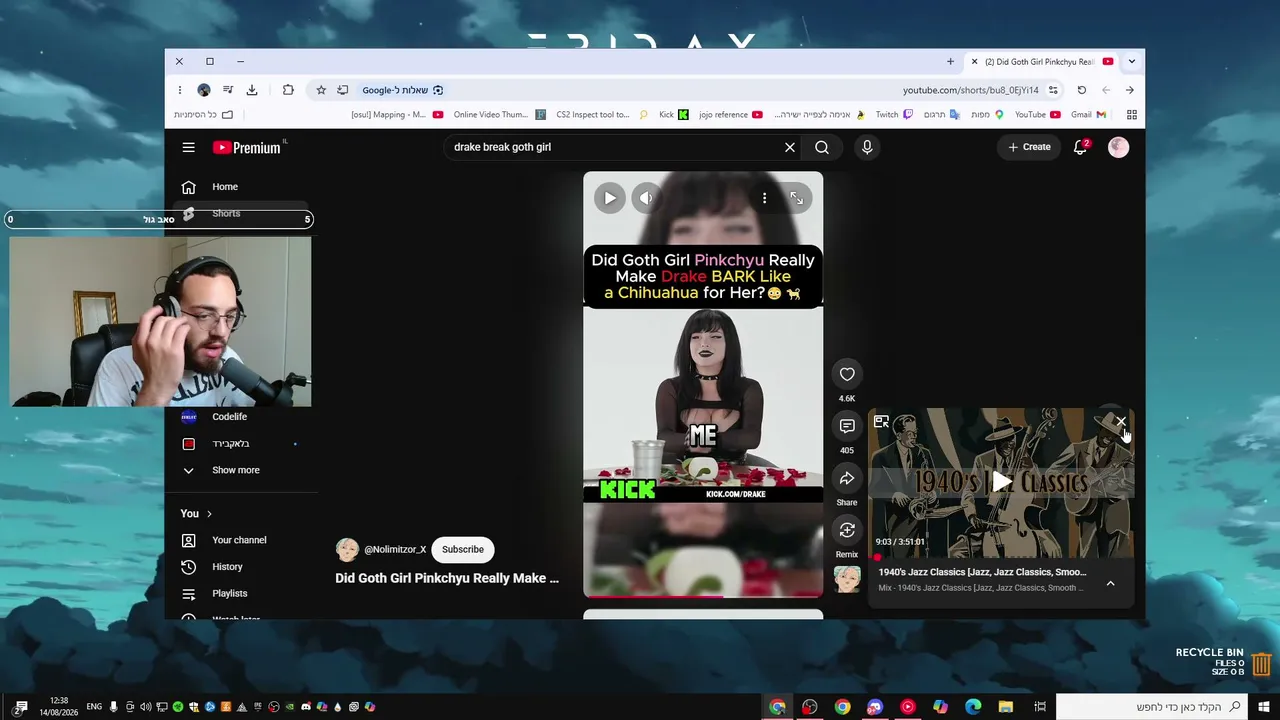Screen dimensions: 1280x720
Task: Play the 1940's Jazz Classics miniplayer
Action: 1001,482
